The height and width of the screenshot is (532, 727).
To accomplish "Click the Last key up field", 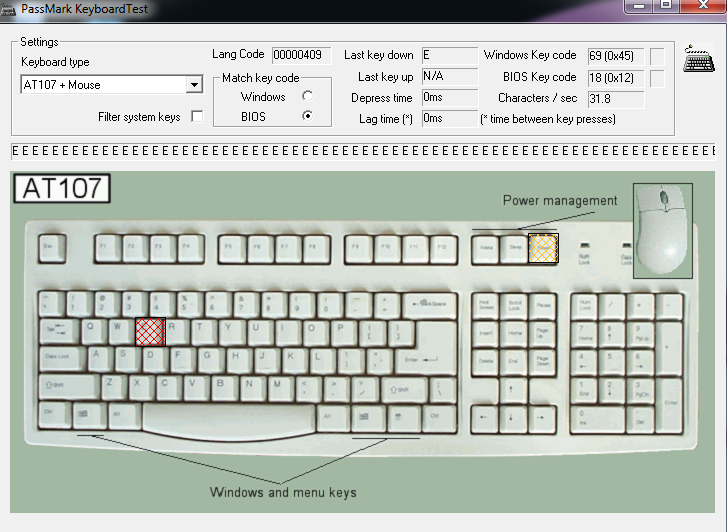I will click(x=450, y=76).
